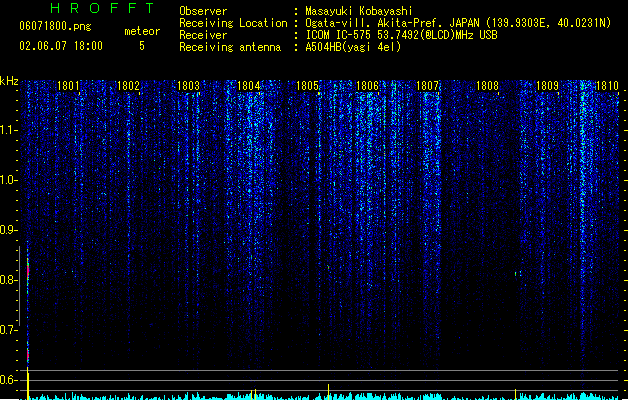Click the 0.8 kHz axis label

coord(8,280)
